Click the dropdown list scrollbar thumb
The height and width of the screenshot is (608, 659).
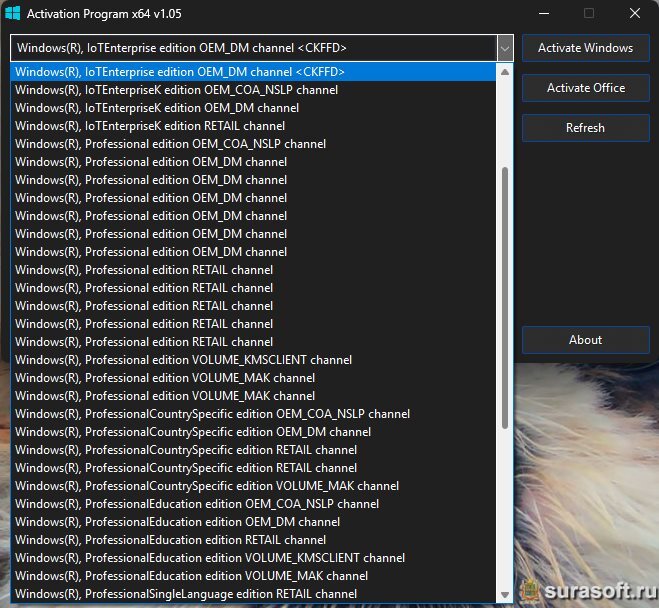tap(505, 298)
